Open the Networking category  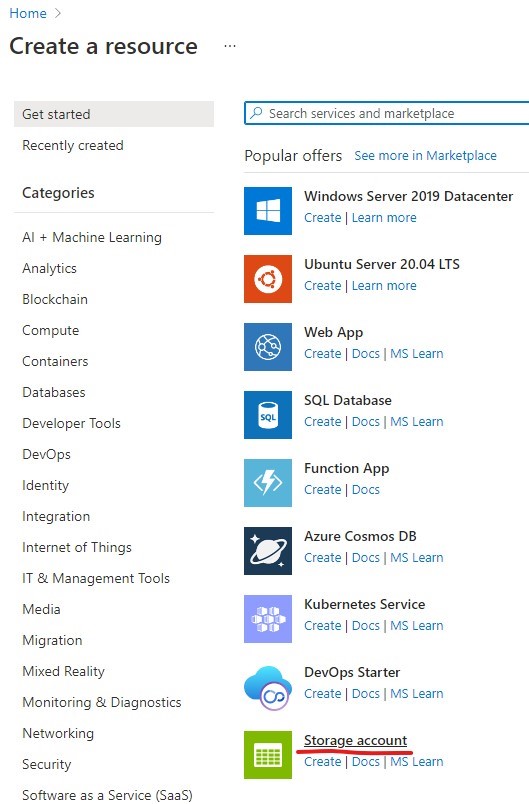pos(58,733)
